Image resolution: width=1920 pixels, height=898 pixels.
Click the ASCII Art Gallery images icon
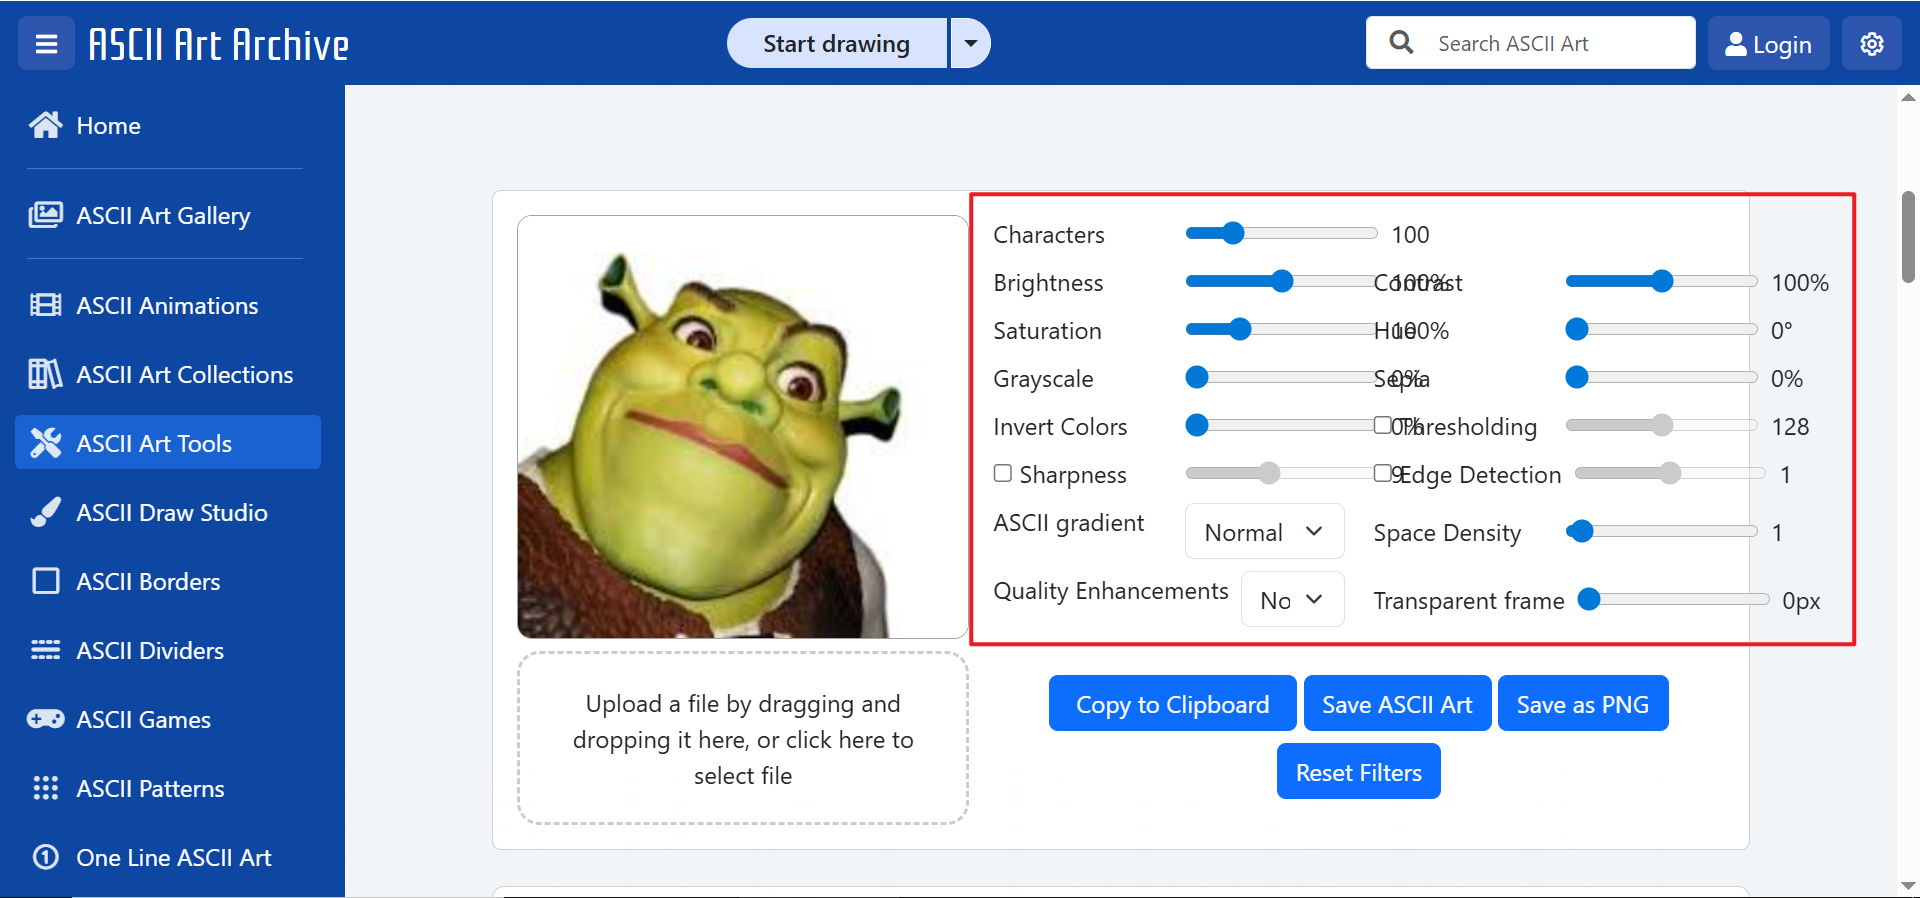point(46,215)
